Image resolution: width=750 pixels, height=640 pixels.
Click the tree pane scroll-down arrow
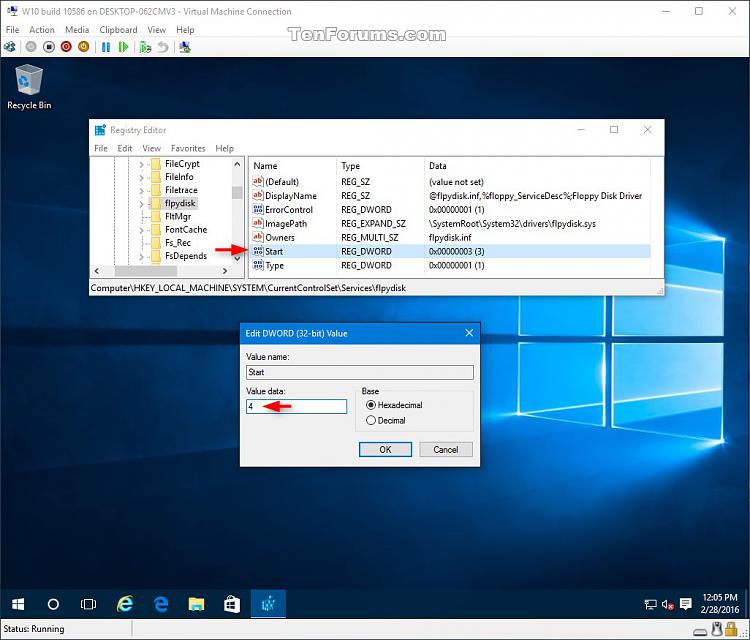coord(237,258)
